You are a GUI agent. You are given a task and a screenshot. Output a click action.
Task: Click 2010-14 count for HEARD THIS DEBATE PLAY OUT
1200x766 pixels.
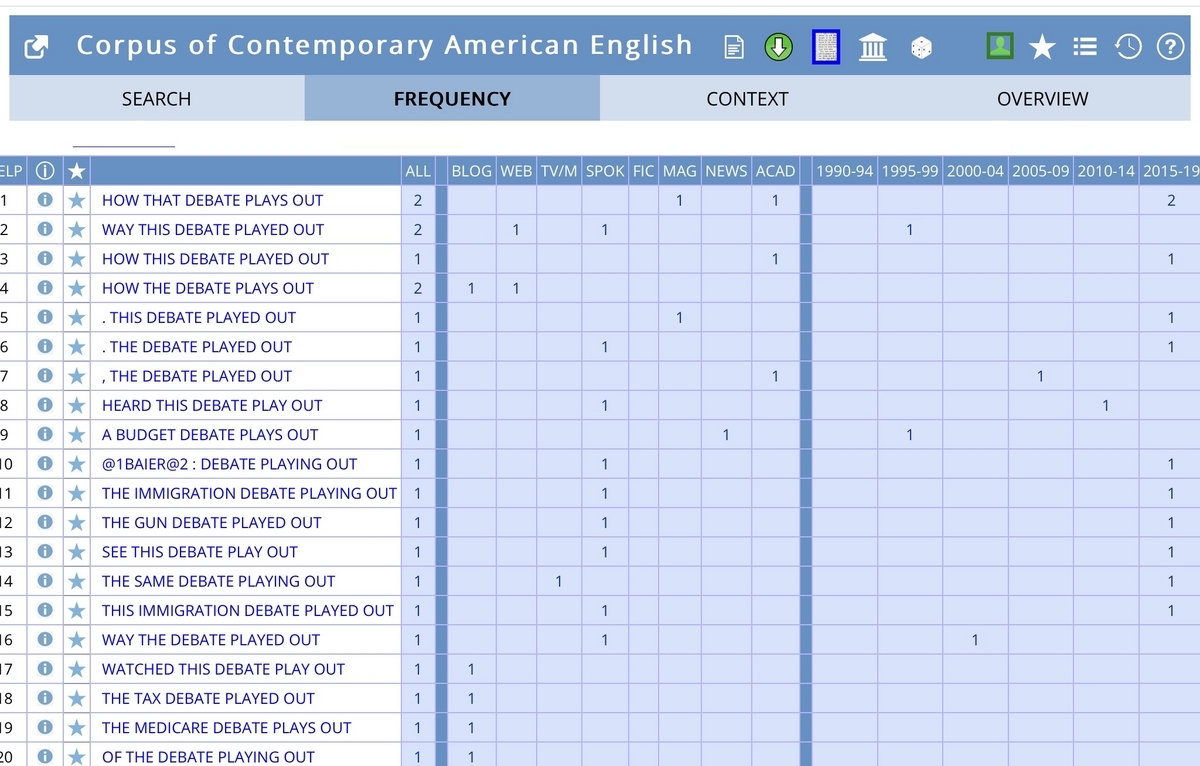(1105, 405)
